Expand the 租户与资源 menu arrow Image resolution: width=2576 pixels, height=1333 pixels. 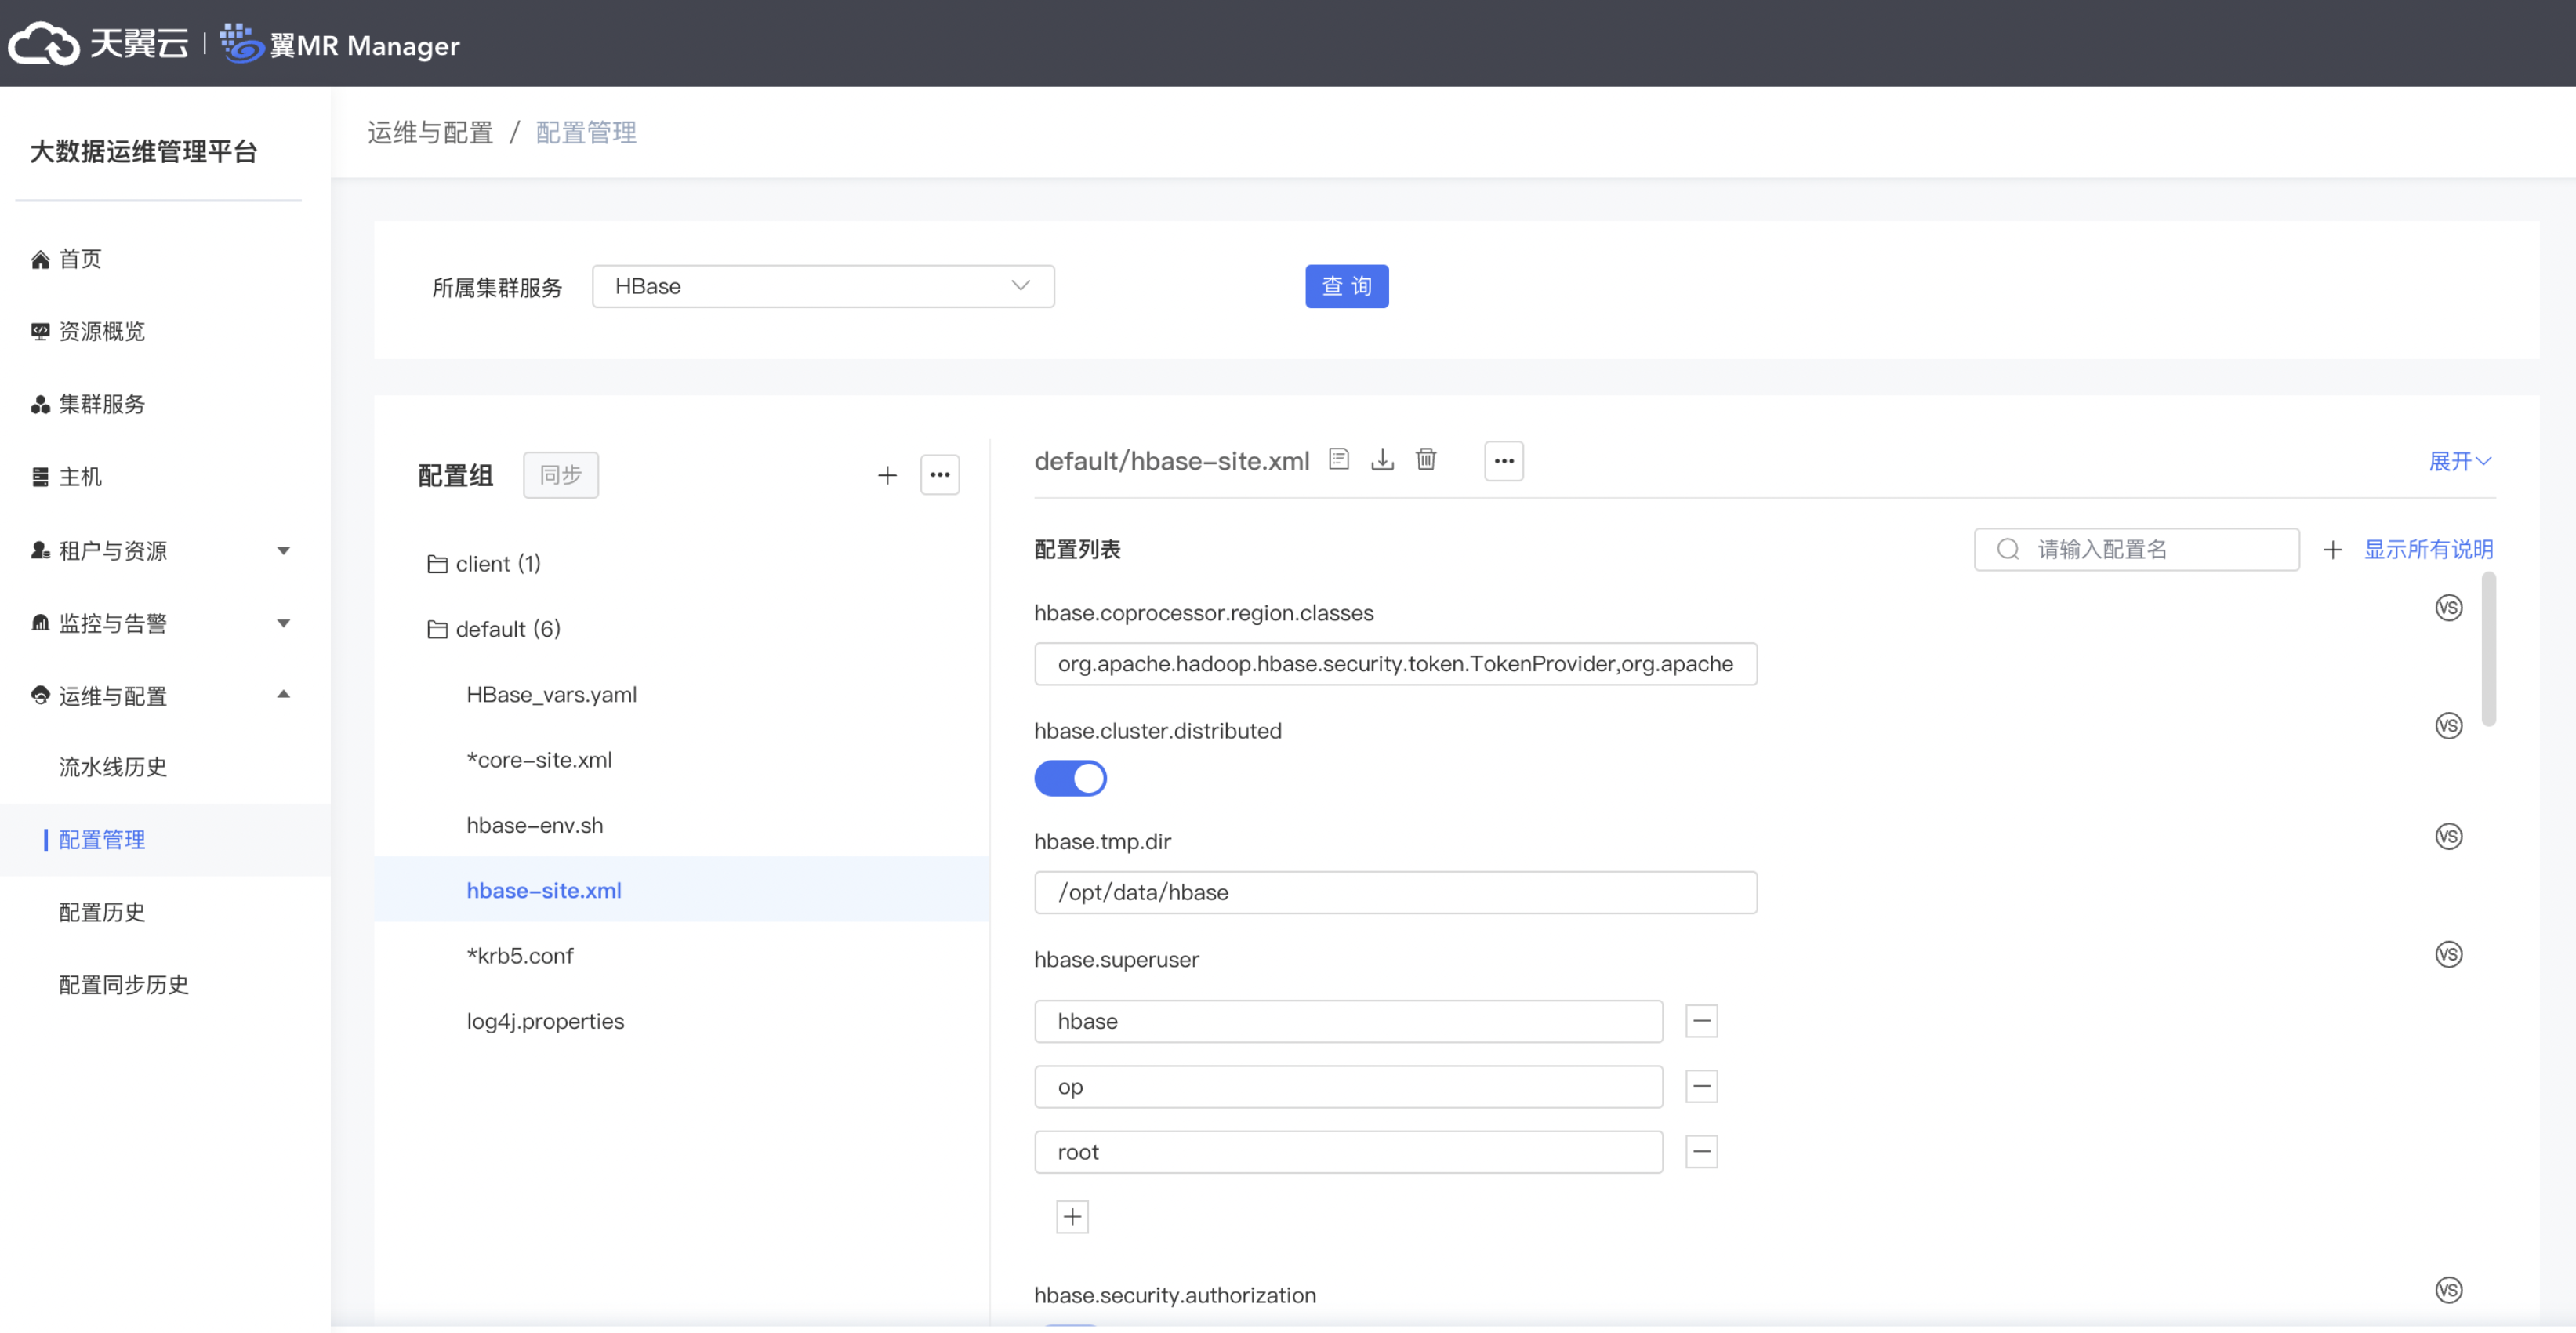[x=284, y=550]
